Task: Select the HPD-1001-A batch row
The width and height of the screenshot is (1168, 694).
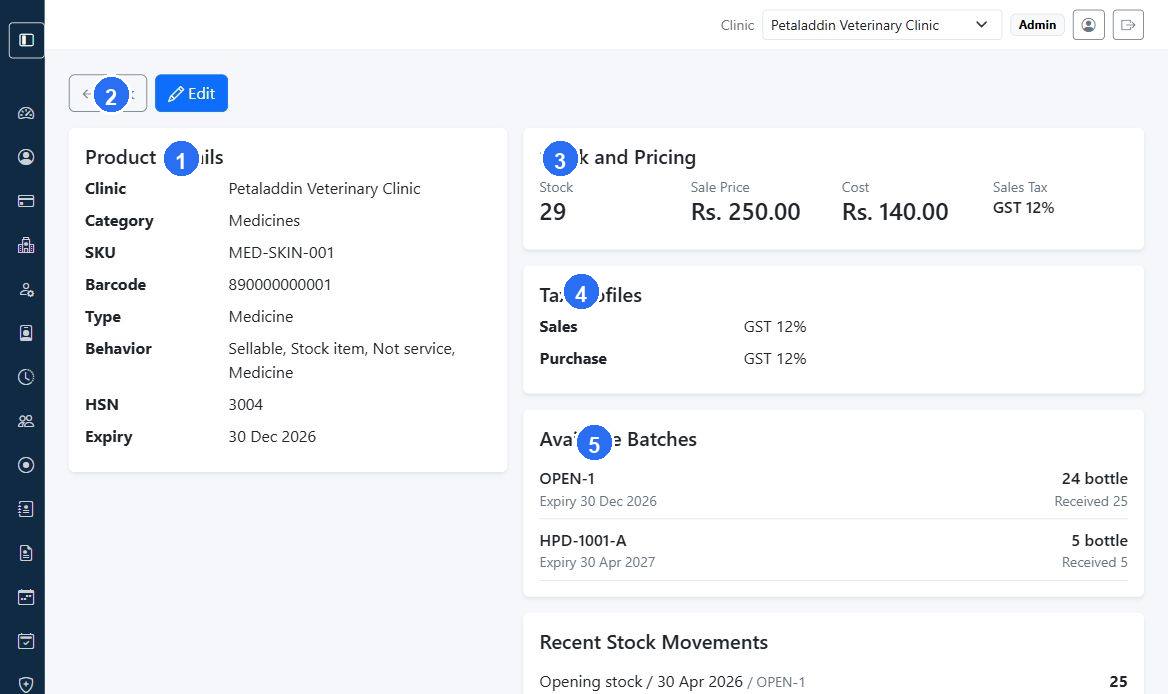Action: click(x=834, y=551)
